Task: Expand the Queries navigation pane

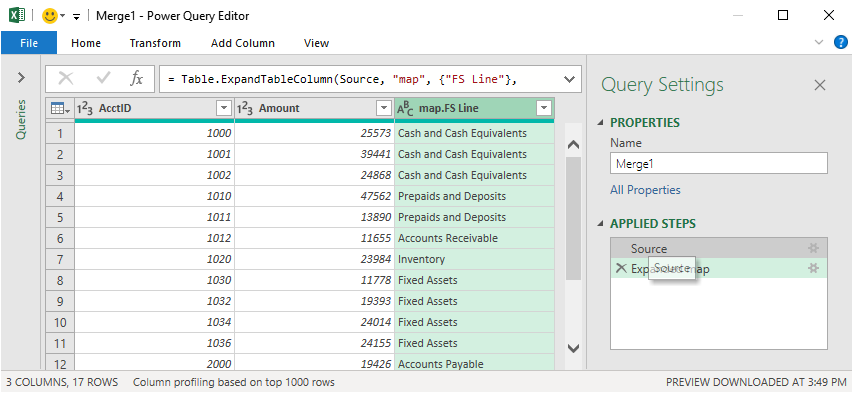Action: click(21, 78)
